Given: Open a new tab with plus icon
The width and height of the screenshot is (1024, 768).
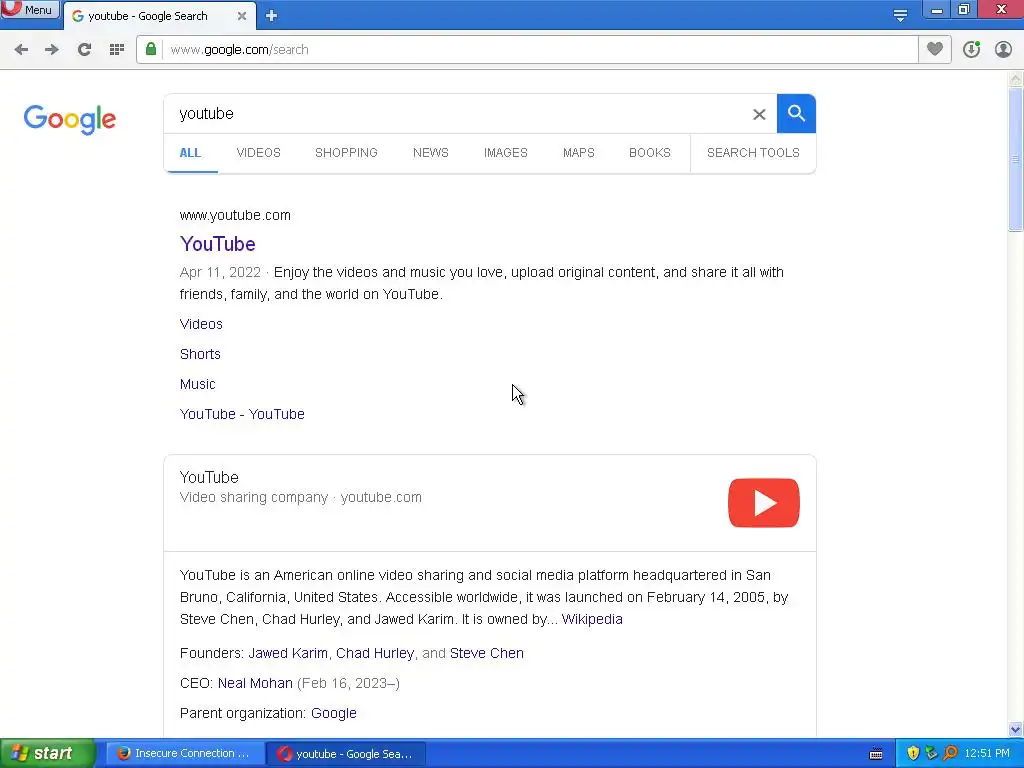Looking at the screenshot, I should pos(272,16).
